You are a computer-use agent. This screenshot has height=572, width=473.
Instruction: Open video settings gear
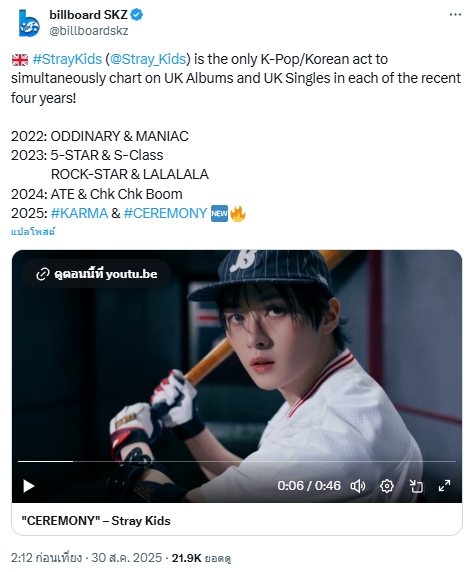(387, 486)
